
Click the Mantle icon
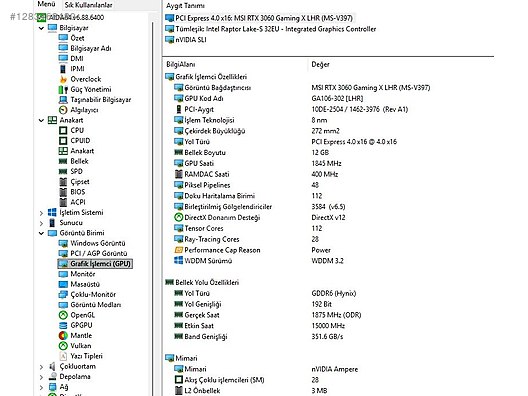(63, 336)
